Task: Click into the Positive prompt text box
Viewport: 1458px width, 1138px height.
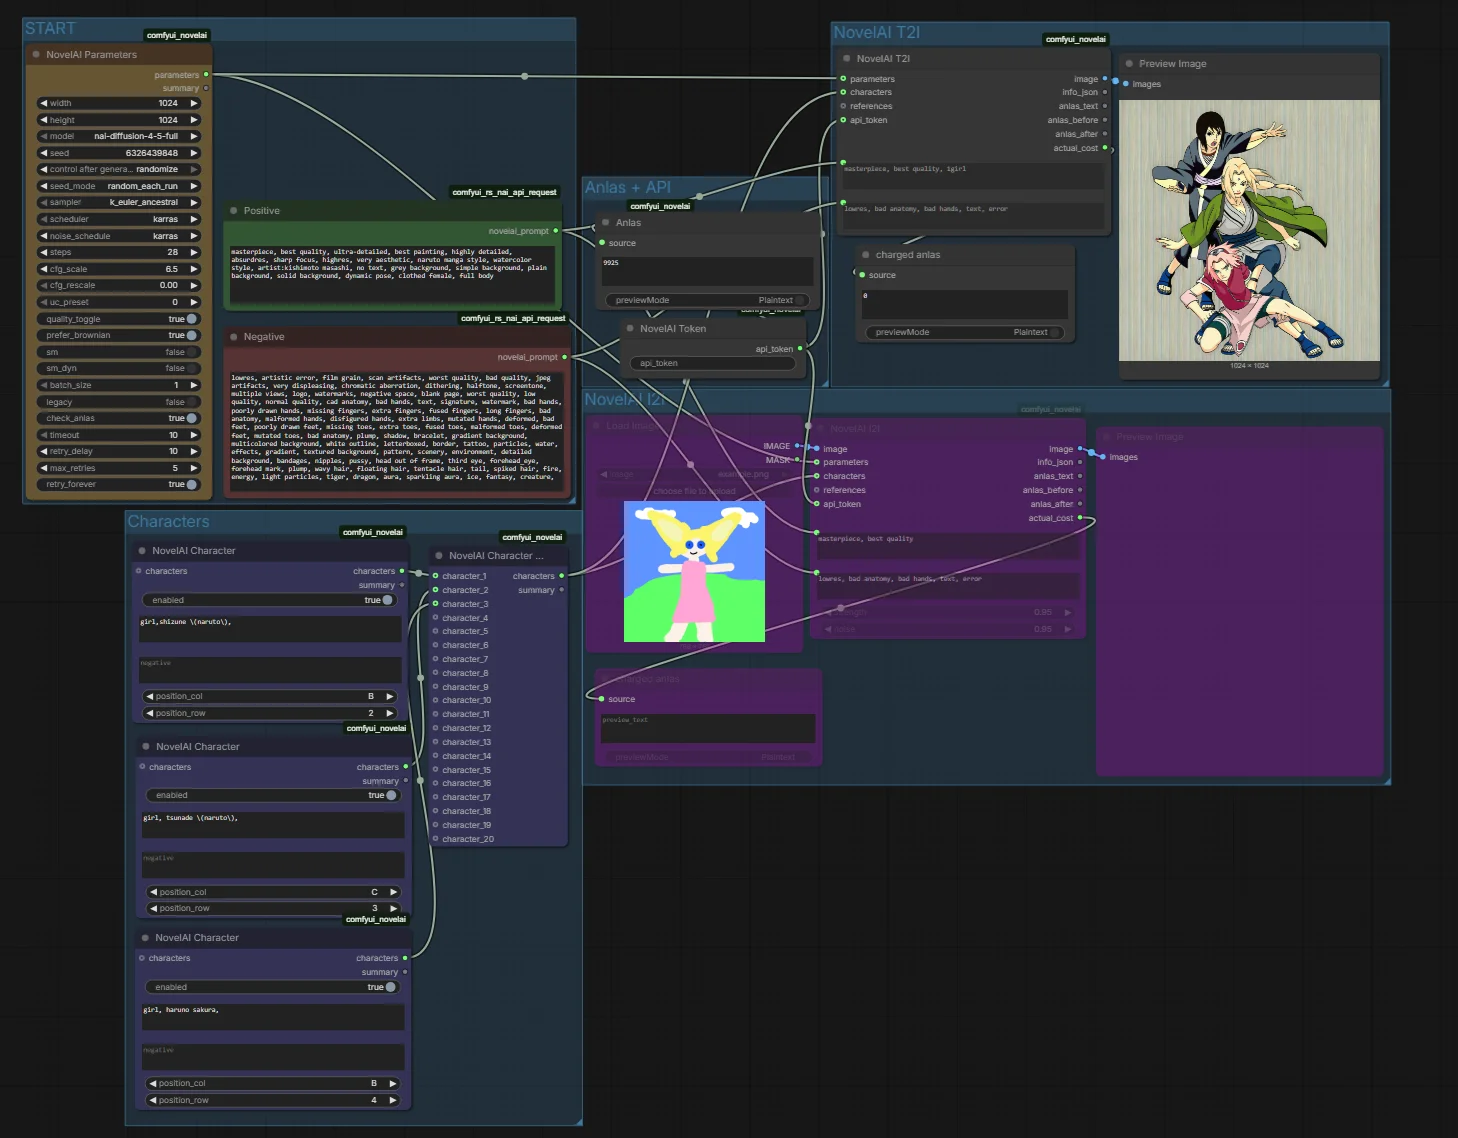Action: tap(391, 274)
